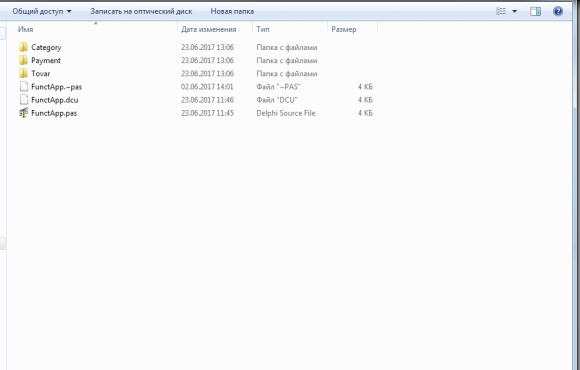
Task: Click the Delphi FunctApp.pas file icon
Action: click(x=23, y=113)
